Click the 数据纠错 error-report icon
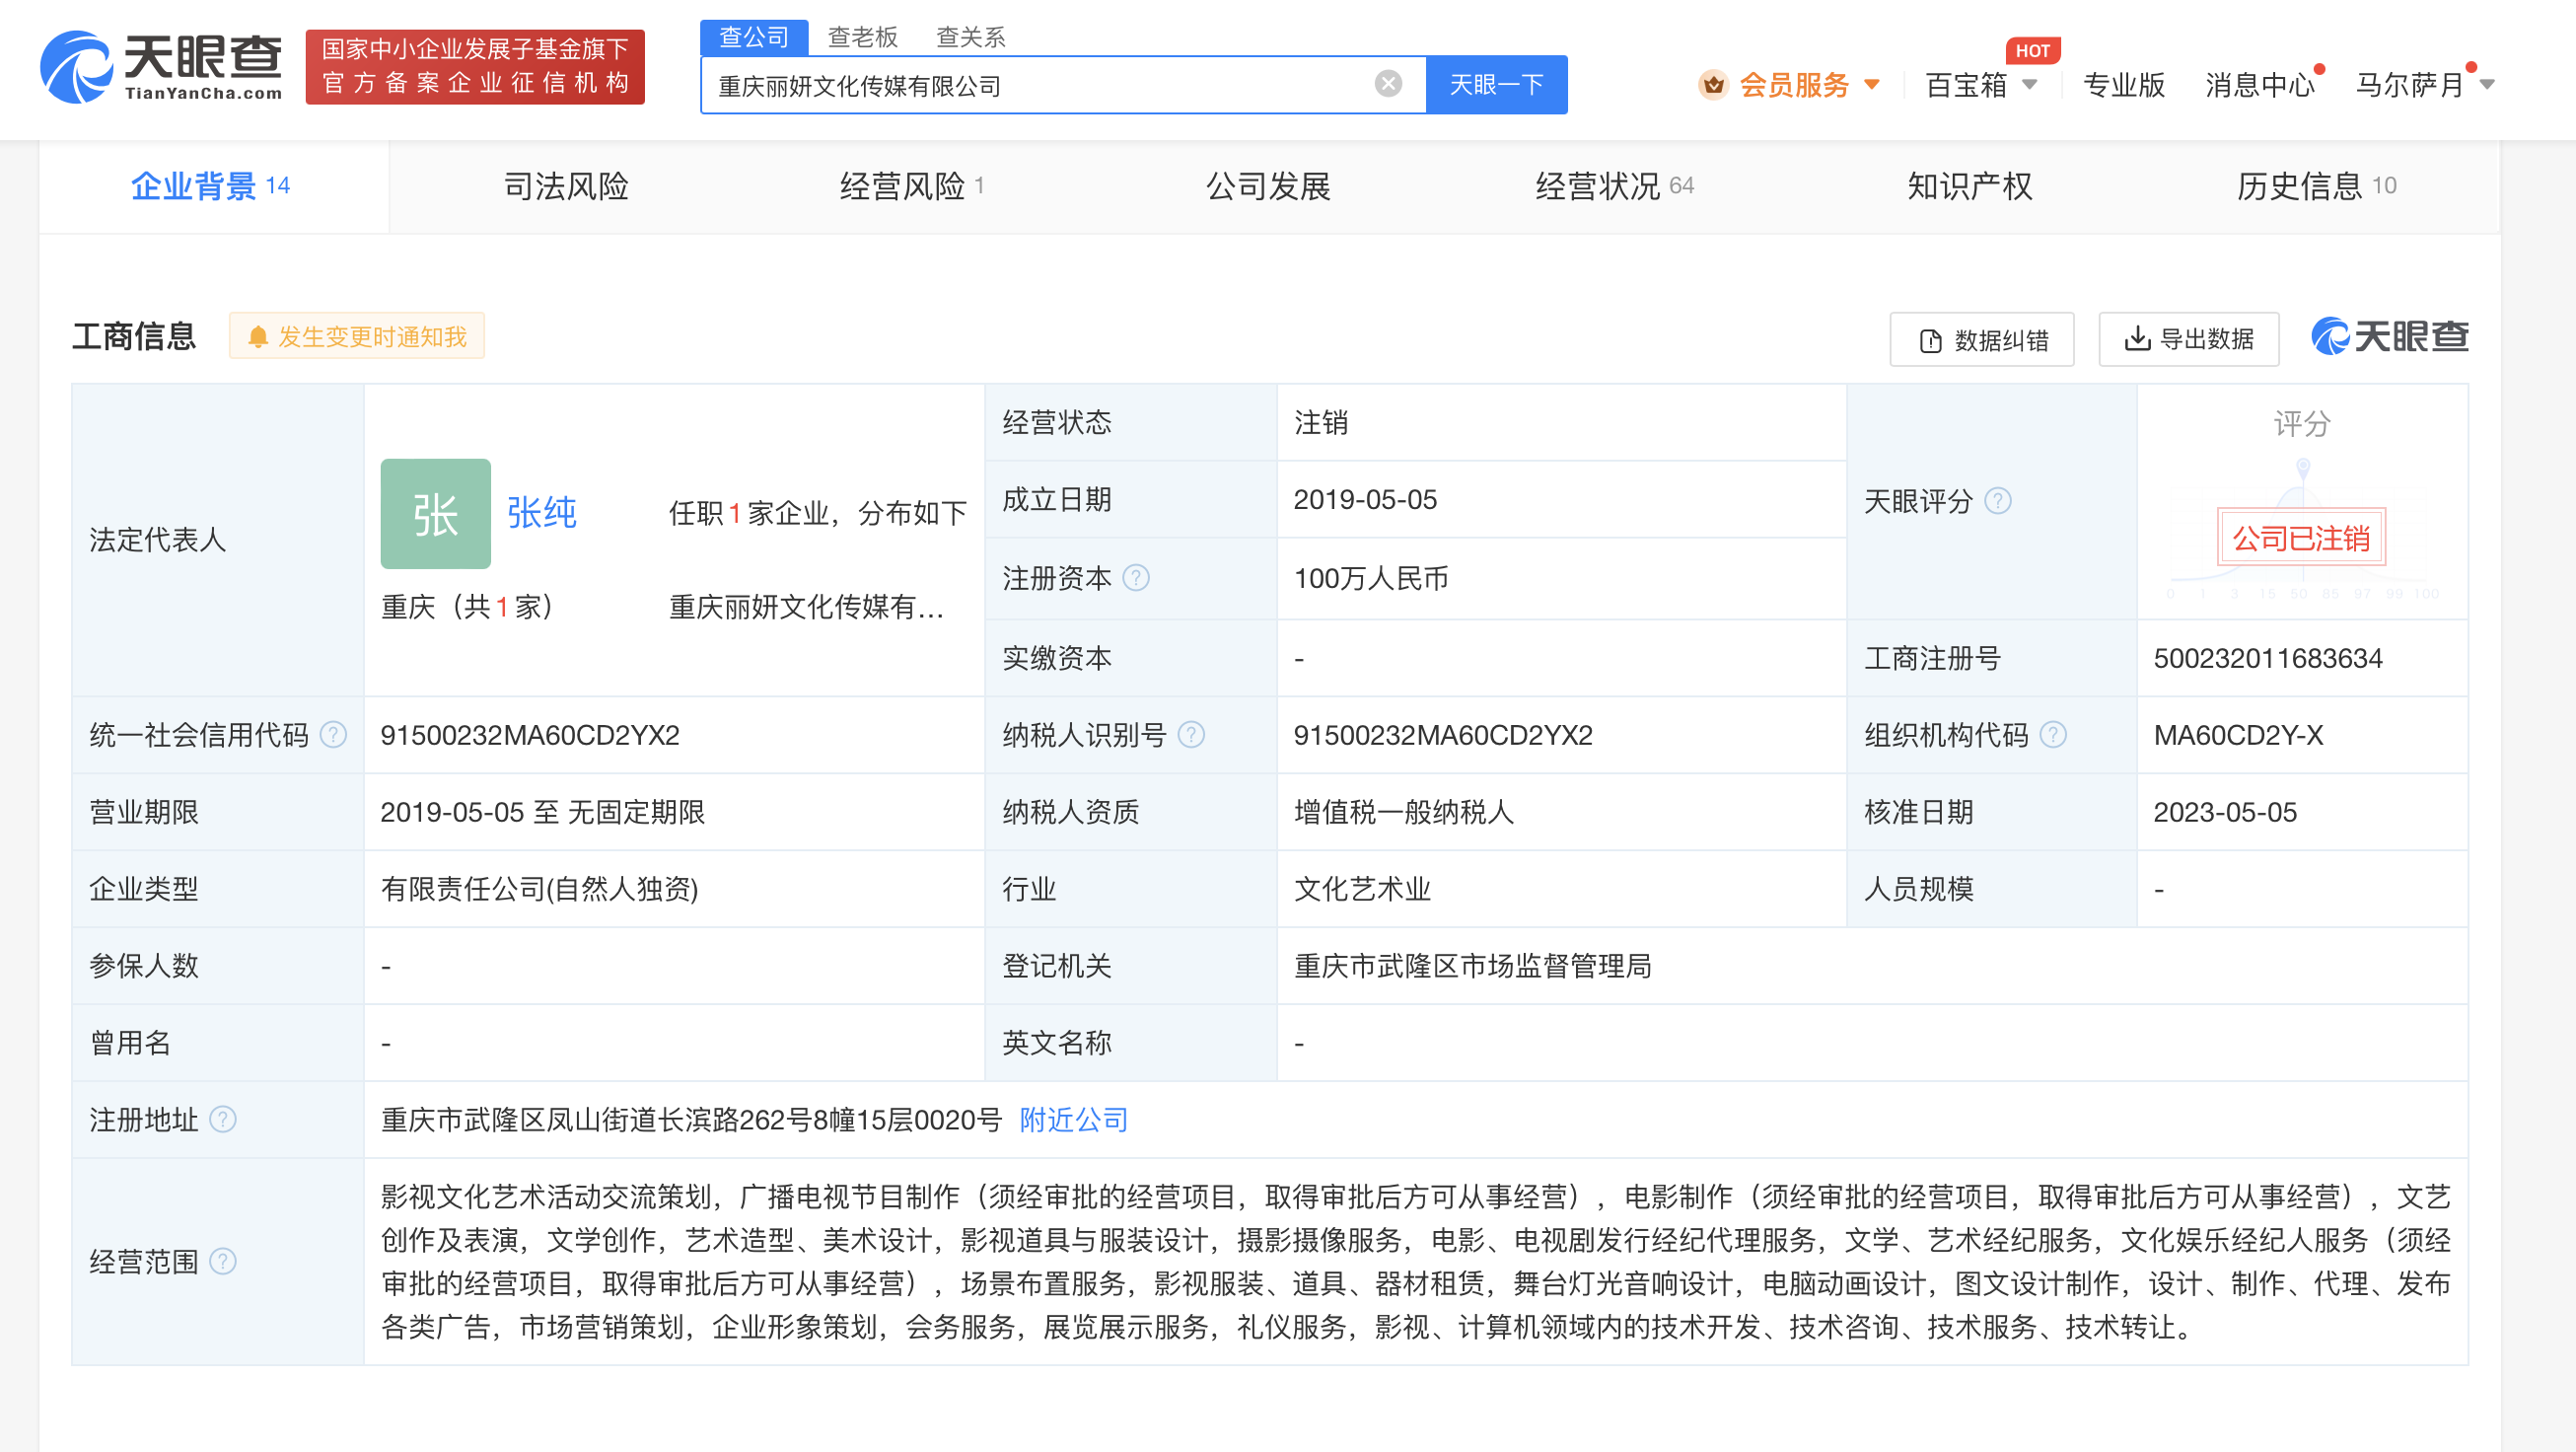This screenshot has height=1452, width=2576. [x=1930, y=339]
